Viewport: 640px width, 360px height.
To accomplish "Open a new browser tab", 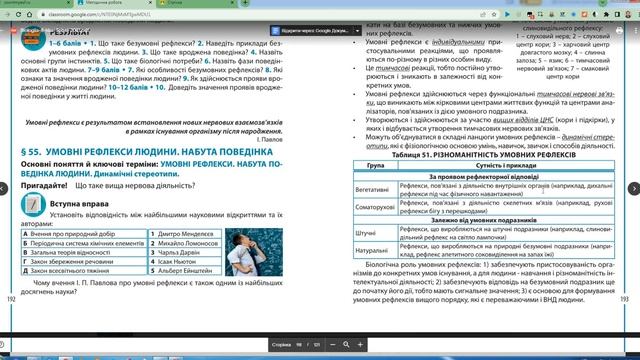I will pos(245,3).
